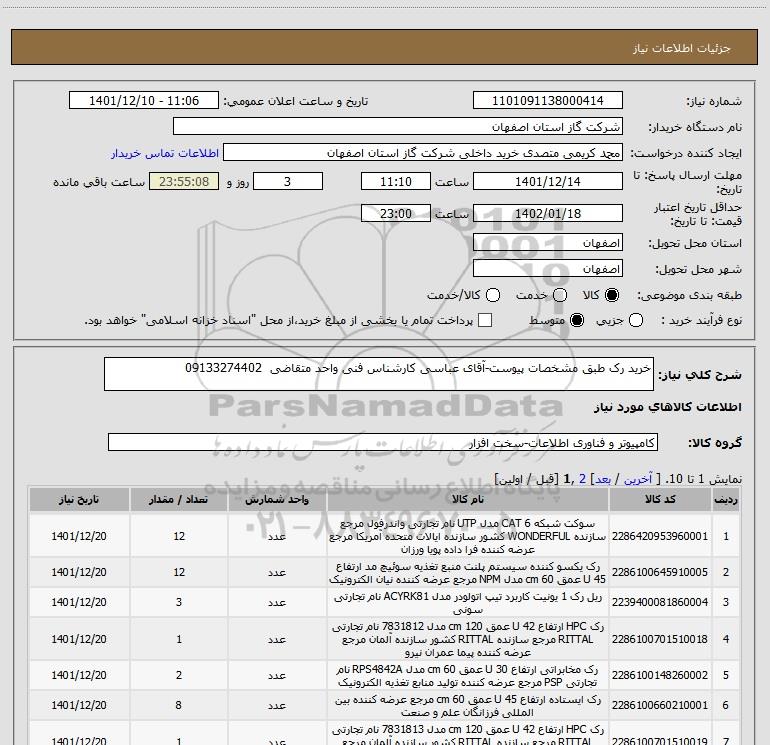Click the quantity 8 in row 6
This screenshot has width=770, height=745.
click(x=179, y=705)
